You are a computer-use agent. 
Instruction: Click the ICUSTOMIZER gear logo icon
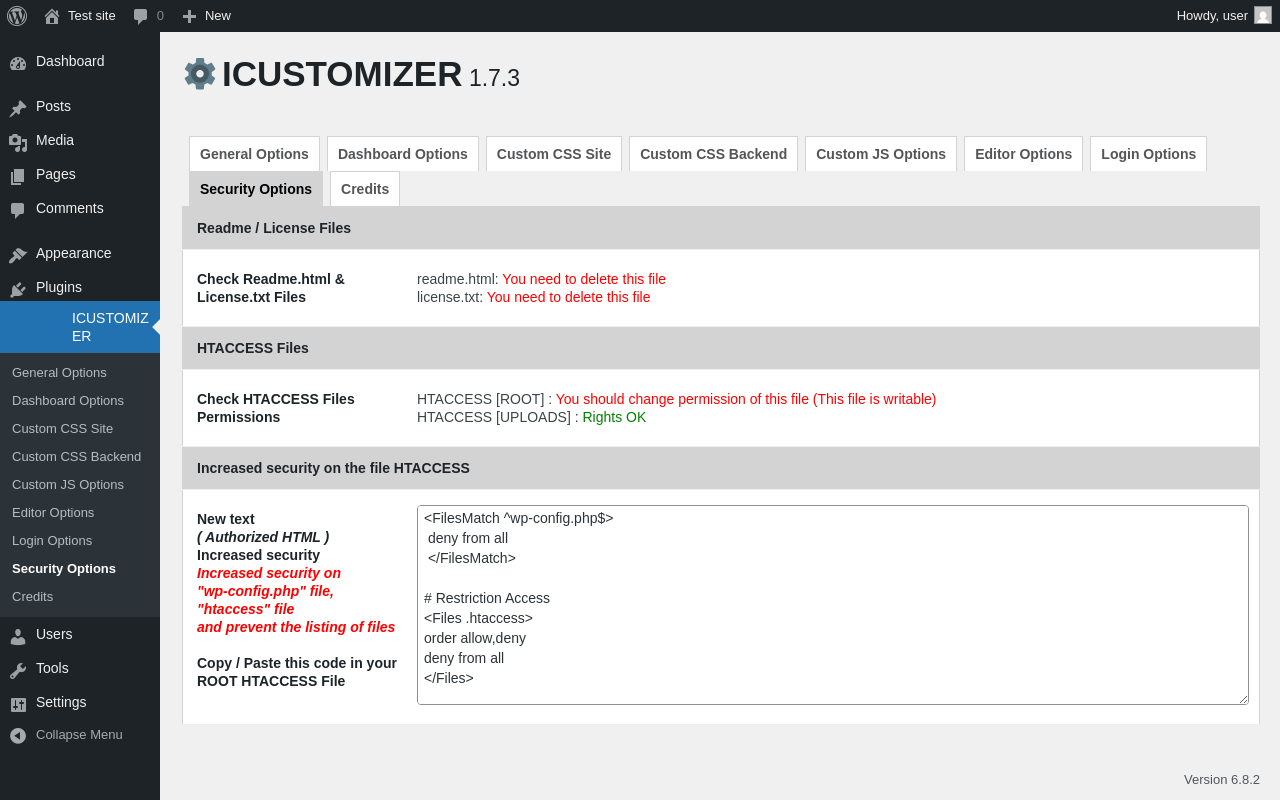pyautogui.click(x=200, y=74)
